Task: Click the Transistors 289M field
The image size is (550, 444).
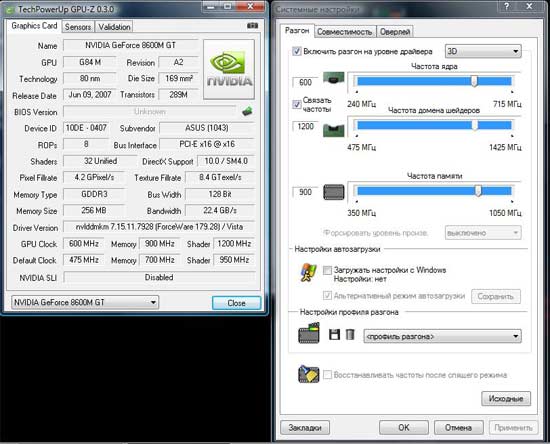Action: 179,95
